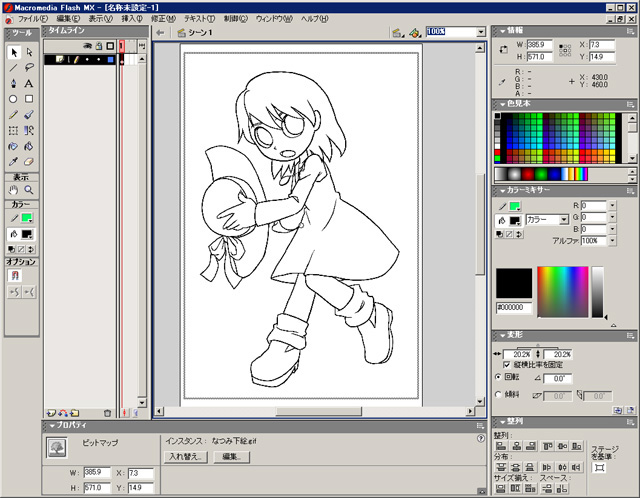This screenshot has height=498, width=640.
Task: Click the Swap button in Properties
Action: click(186, 457)
